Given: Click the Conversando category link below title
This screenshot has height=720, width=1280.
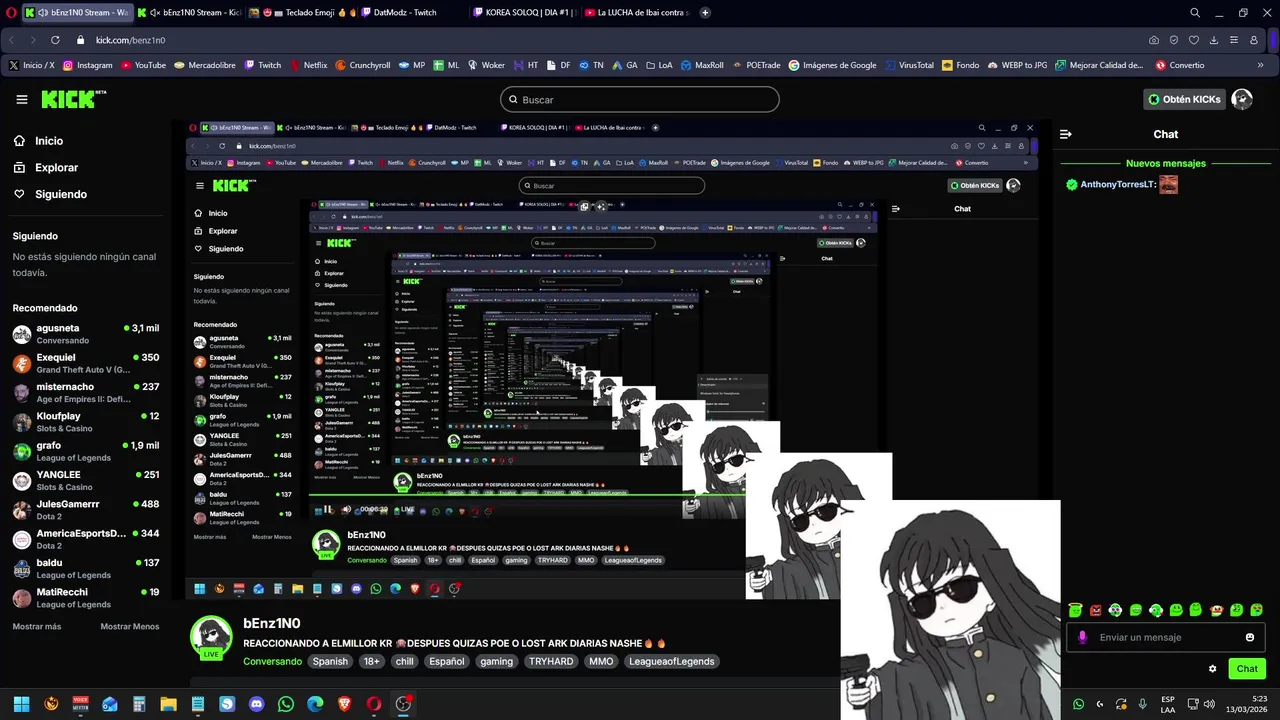Looking at the screenshot, I should pyautogui.click(x=272, y=661).
